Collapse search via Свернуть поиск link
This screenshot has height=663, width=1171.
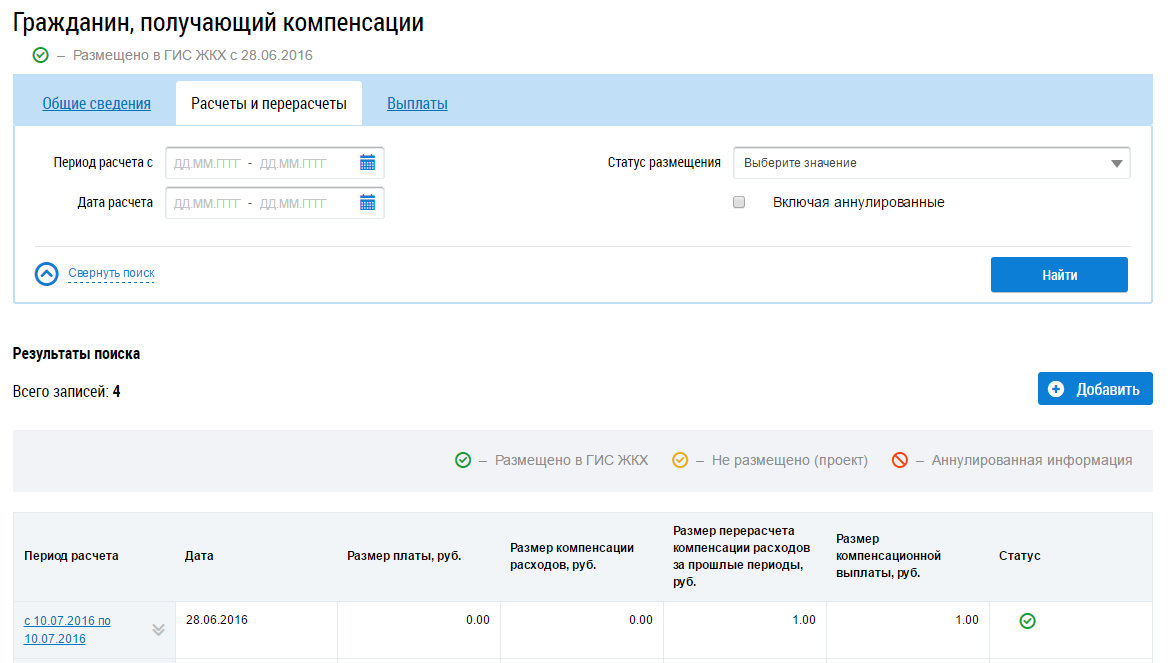pos(111,273)
